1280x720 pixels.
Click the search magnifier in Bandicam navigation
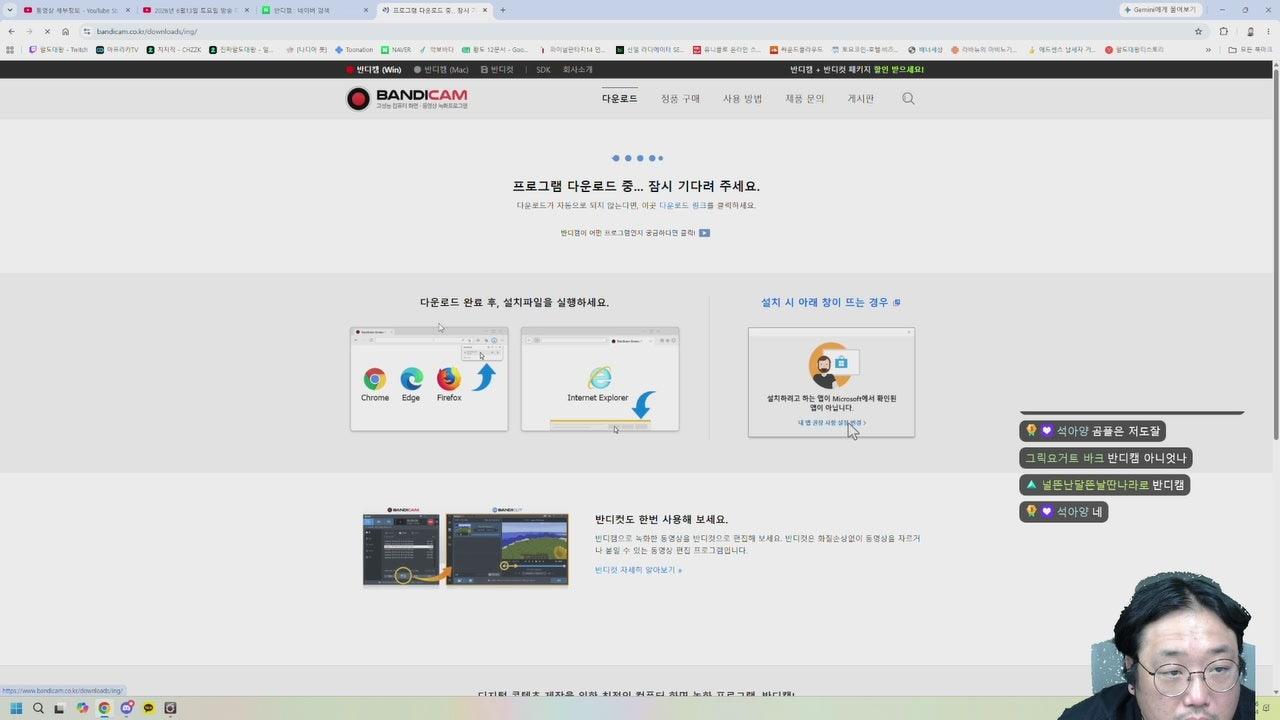[x=908, y=99]
